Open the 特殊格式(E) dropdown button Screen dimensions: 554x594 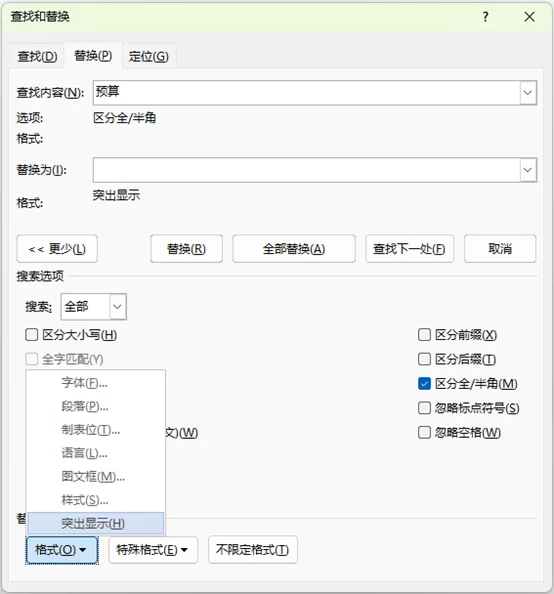coord(153,550)
